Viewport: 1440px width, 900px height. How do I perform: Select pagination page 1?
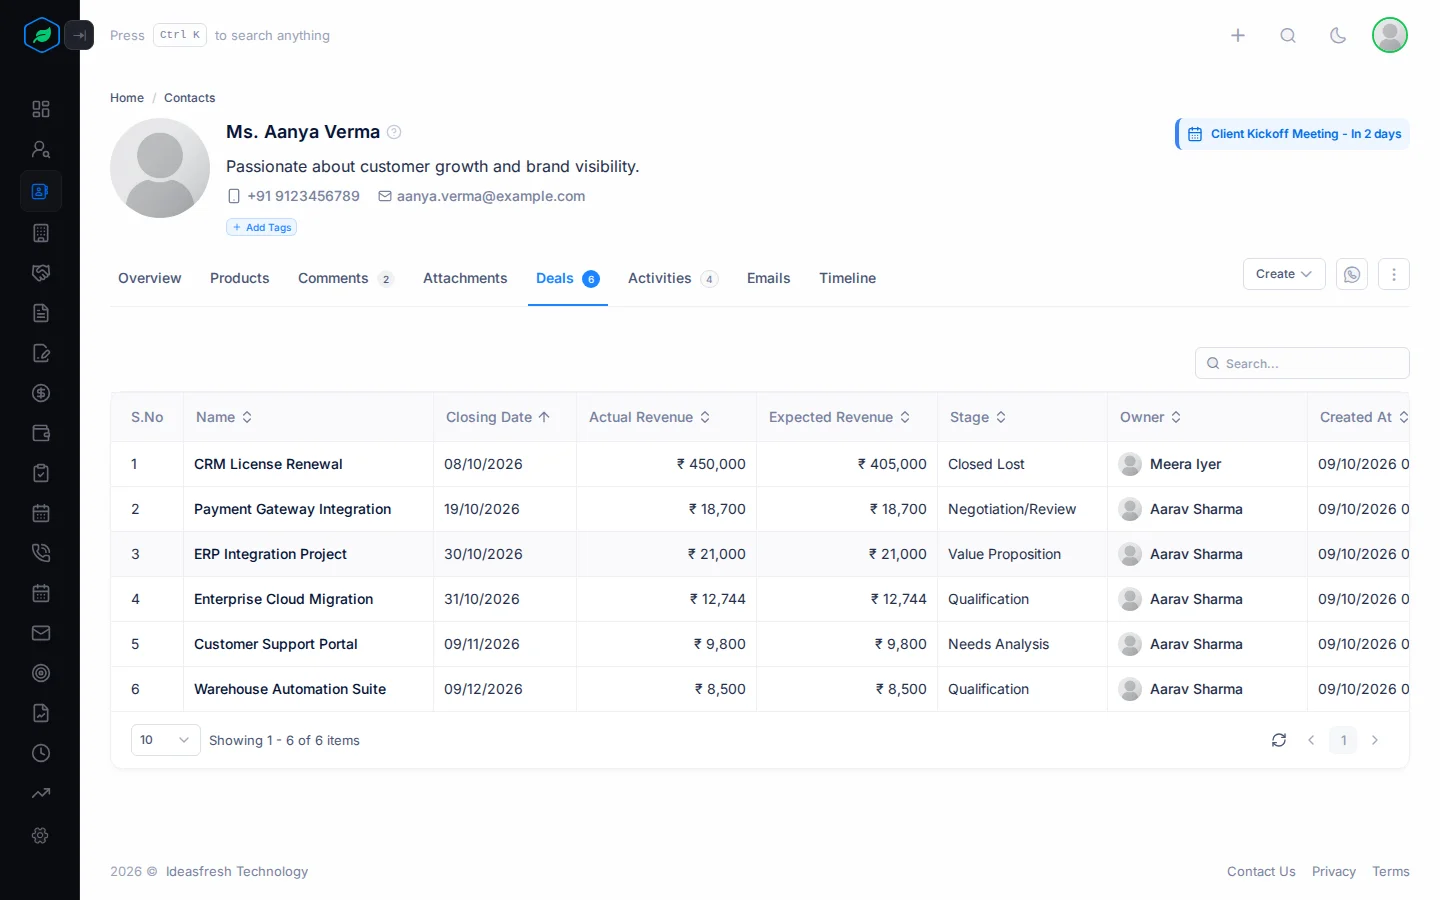(x=1343, y=740)
